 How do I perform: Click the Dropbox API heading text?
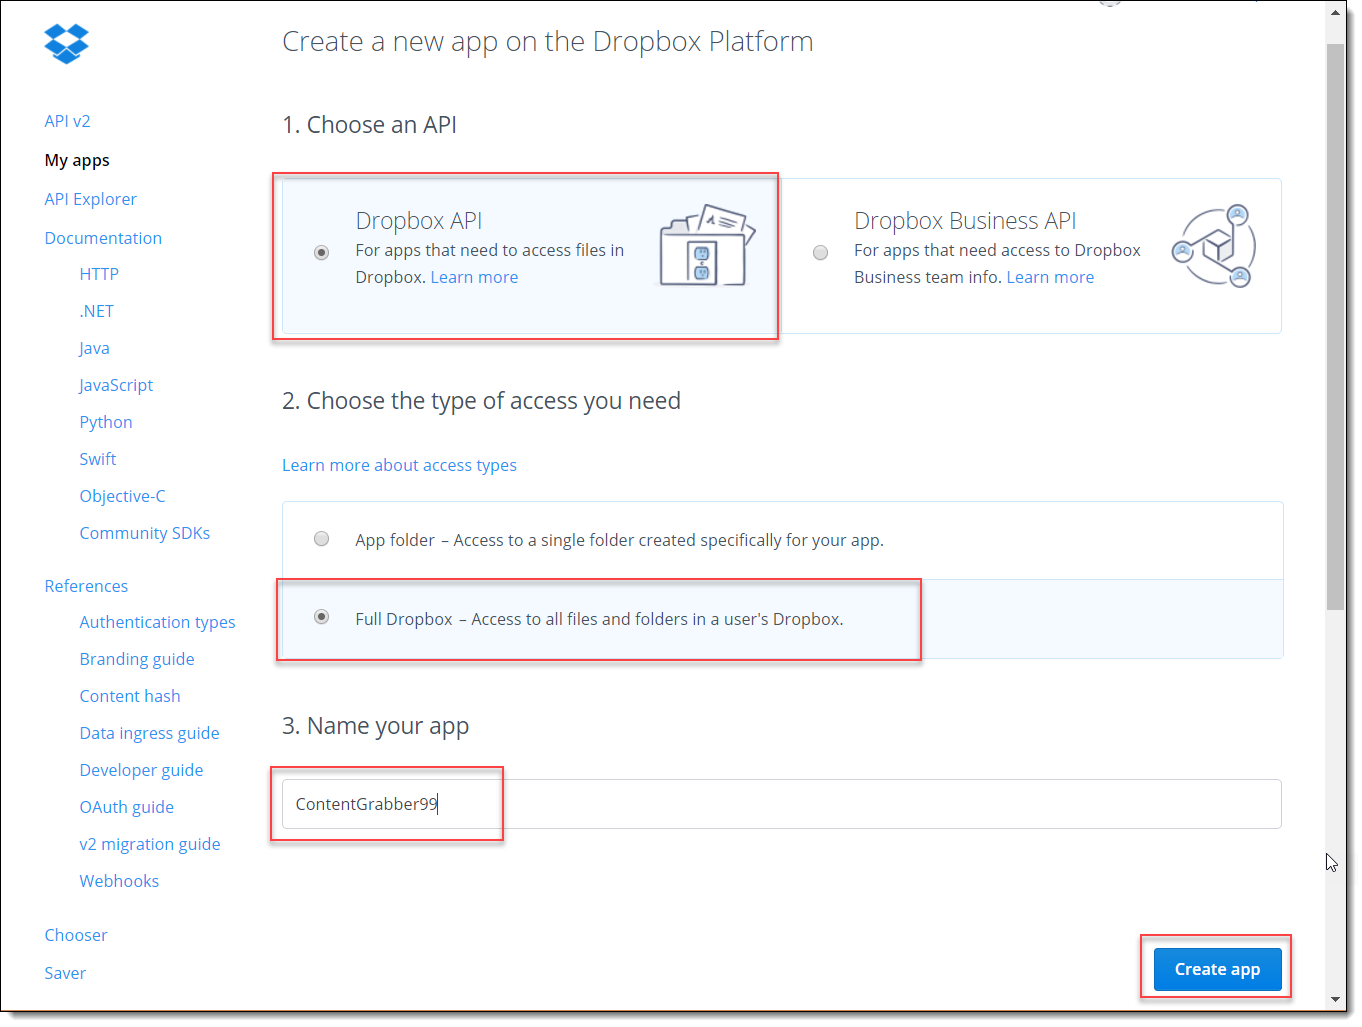click(x=419, y=220)
